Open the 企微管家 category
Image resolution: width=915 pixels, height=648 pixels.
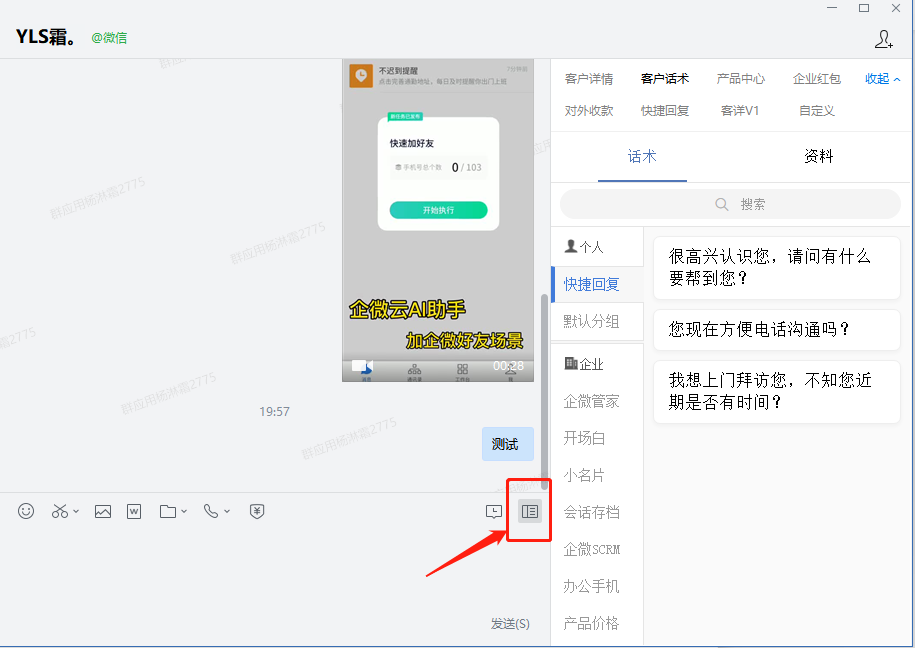[x=591, y=402]
